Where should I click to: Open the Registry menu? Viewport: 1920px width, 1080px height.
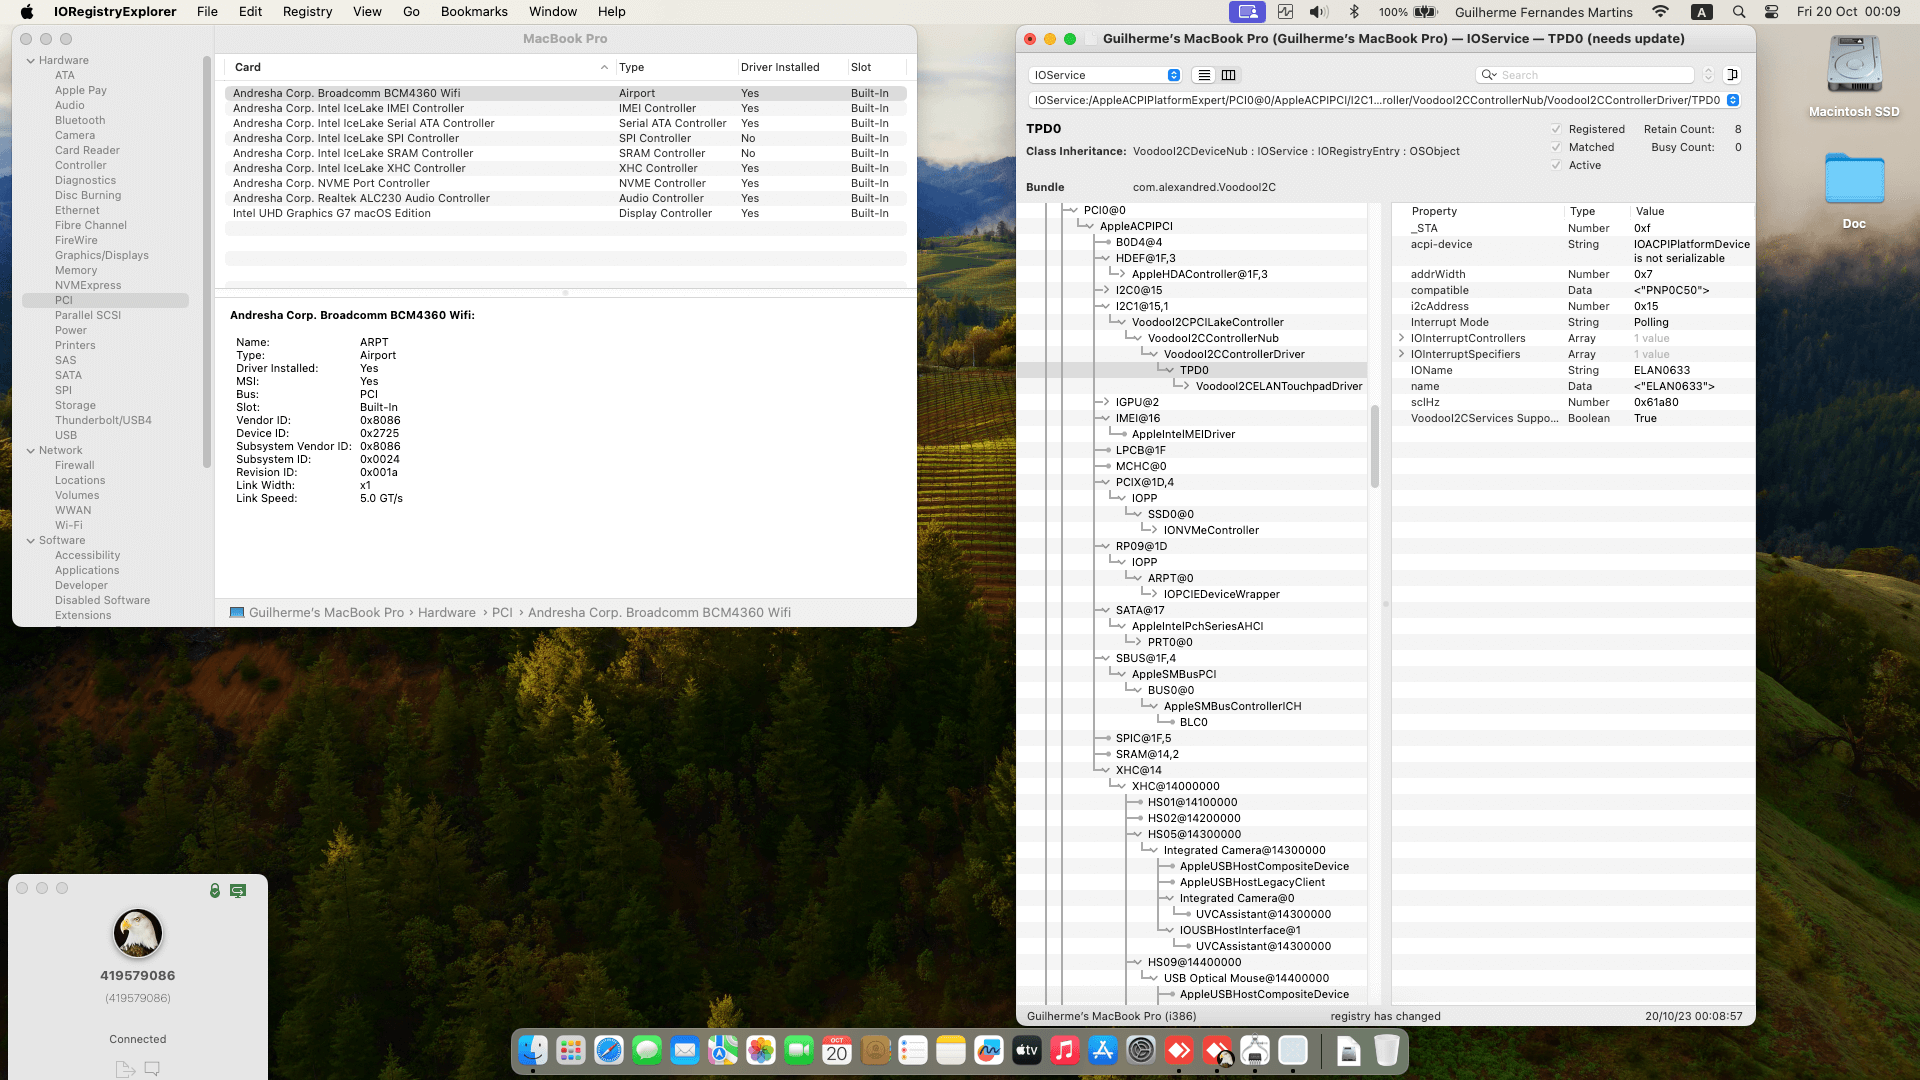point(307,12)
